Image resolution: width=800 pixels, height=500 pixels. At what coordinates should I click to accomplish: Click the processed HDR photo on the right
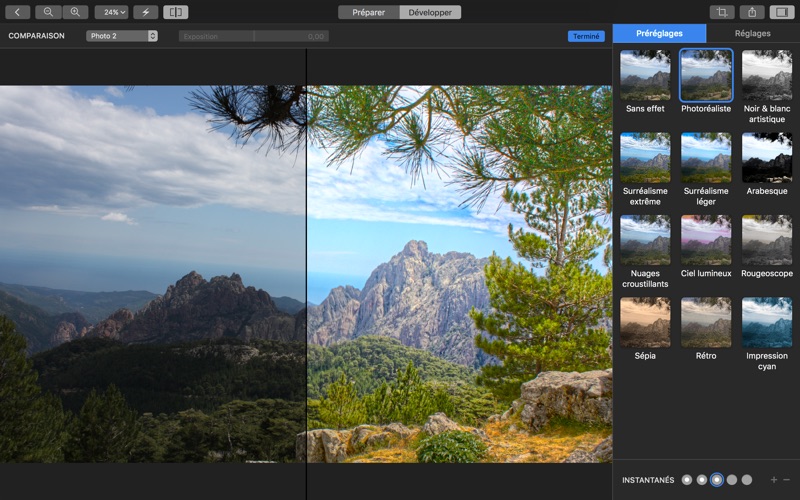point(459,274)
